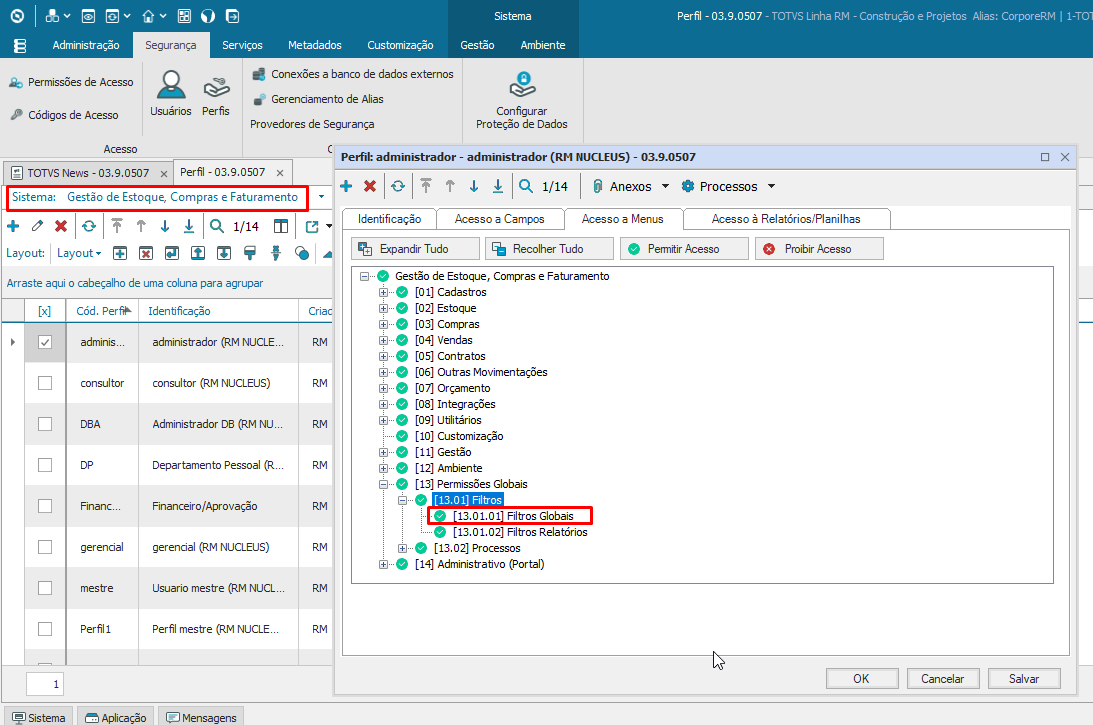The height and width of the screenshot is (725, 1093).
Task: Switch to Acesso à Relatórios/Planilhas tab
Action: [x=786, y=219]
